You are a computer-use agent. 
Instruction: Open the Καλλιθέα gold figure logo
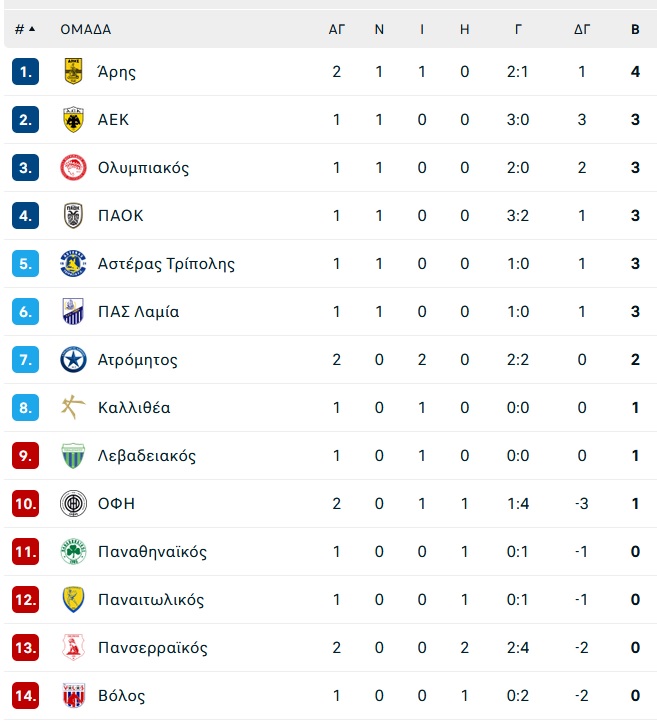click(73, 407)
